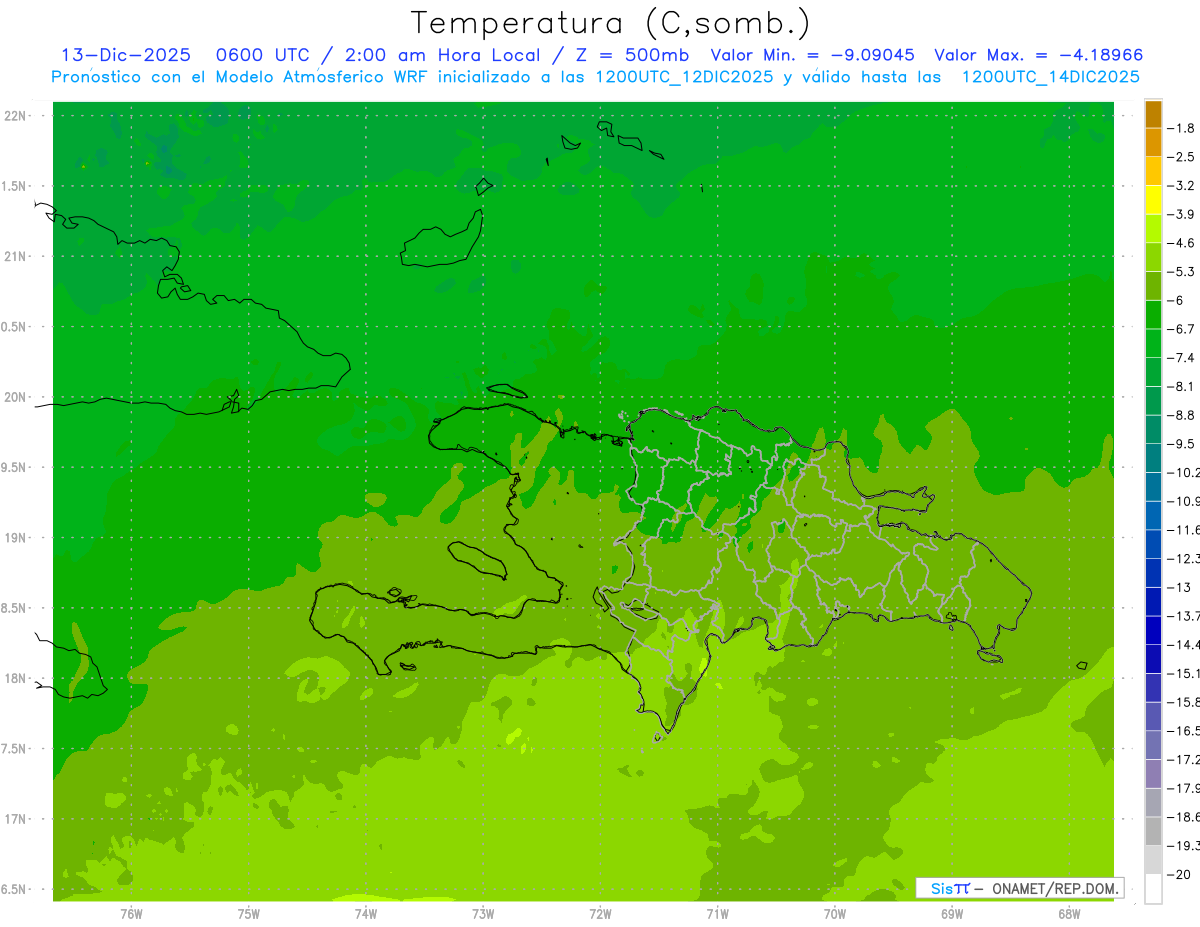Click the '1200UTC_12DIC2025' initialization time

(681, 77)
